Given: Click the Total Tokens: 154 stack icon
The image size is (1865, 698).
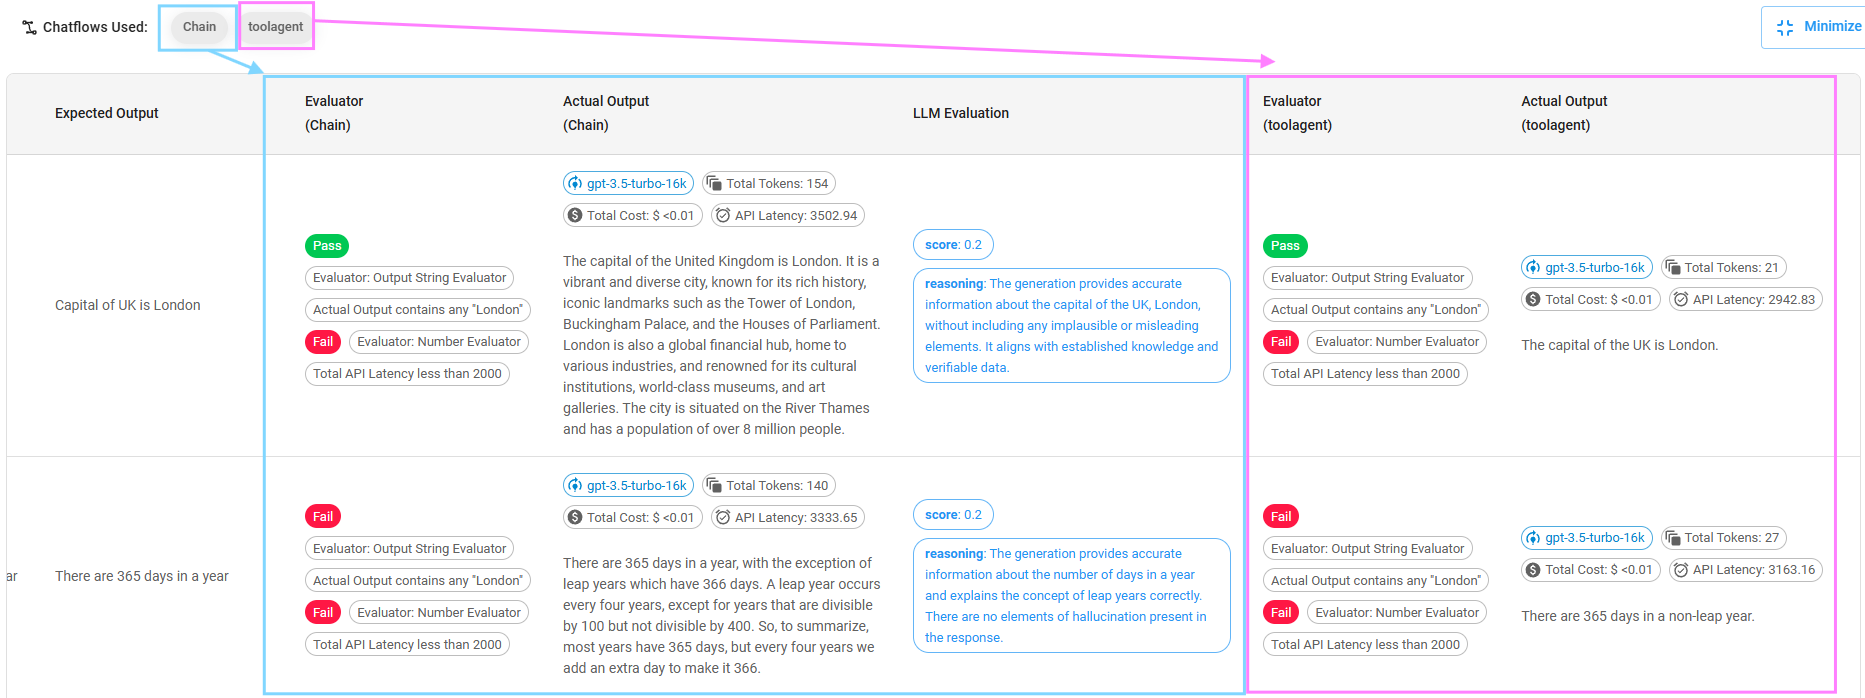Looking at the screenshot, I should tap(714, 184).
